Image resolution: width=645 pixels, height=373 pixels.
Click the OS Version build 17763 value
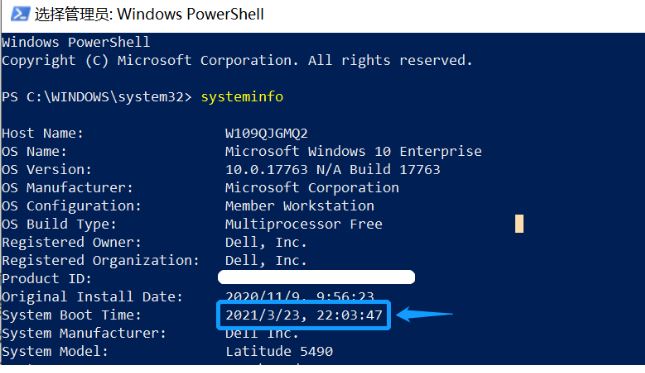pyautogui.click(x=332, y=169)
